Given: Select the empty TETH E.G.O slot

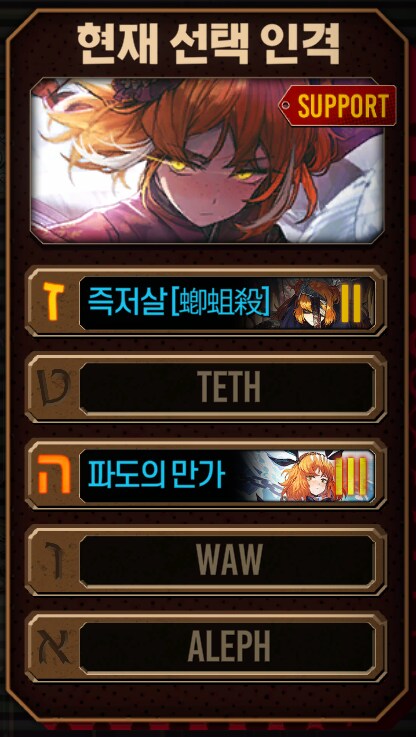Looking at the screenshot, I should [228, 388].
